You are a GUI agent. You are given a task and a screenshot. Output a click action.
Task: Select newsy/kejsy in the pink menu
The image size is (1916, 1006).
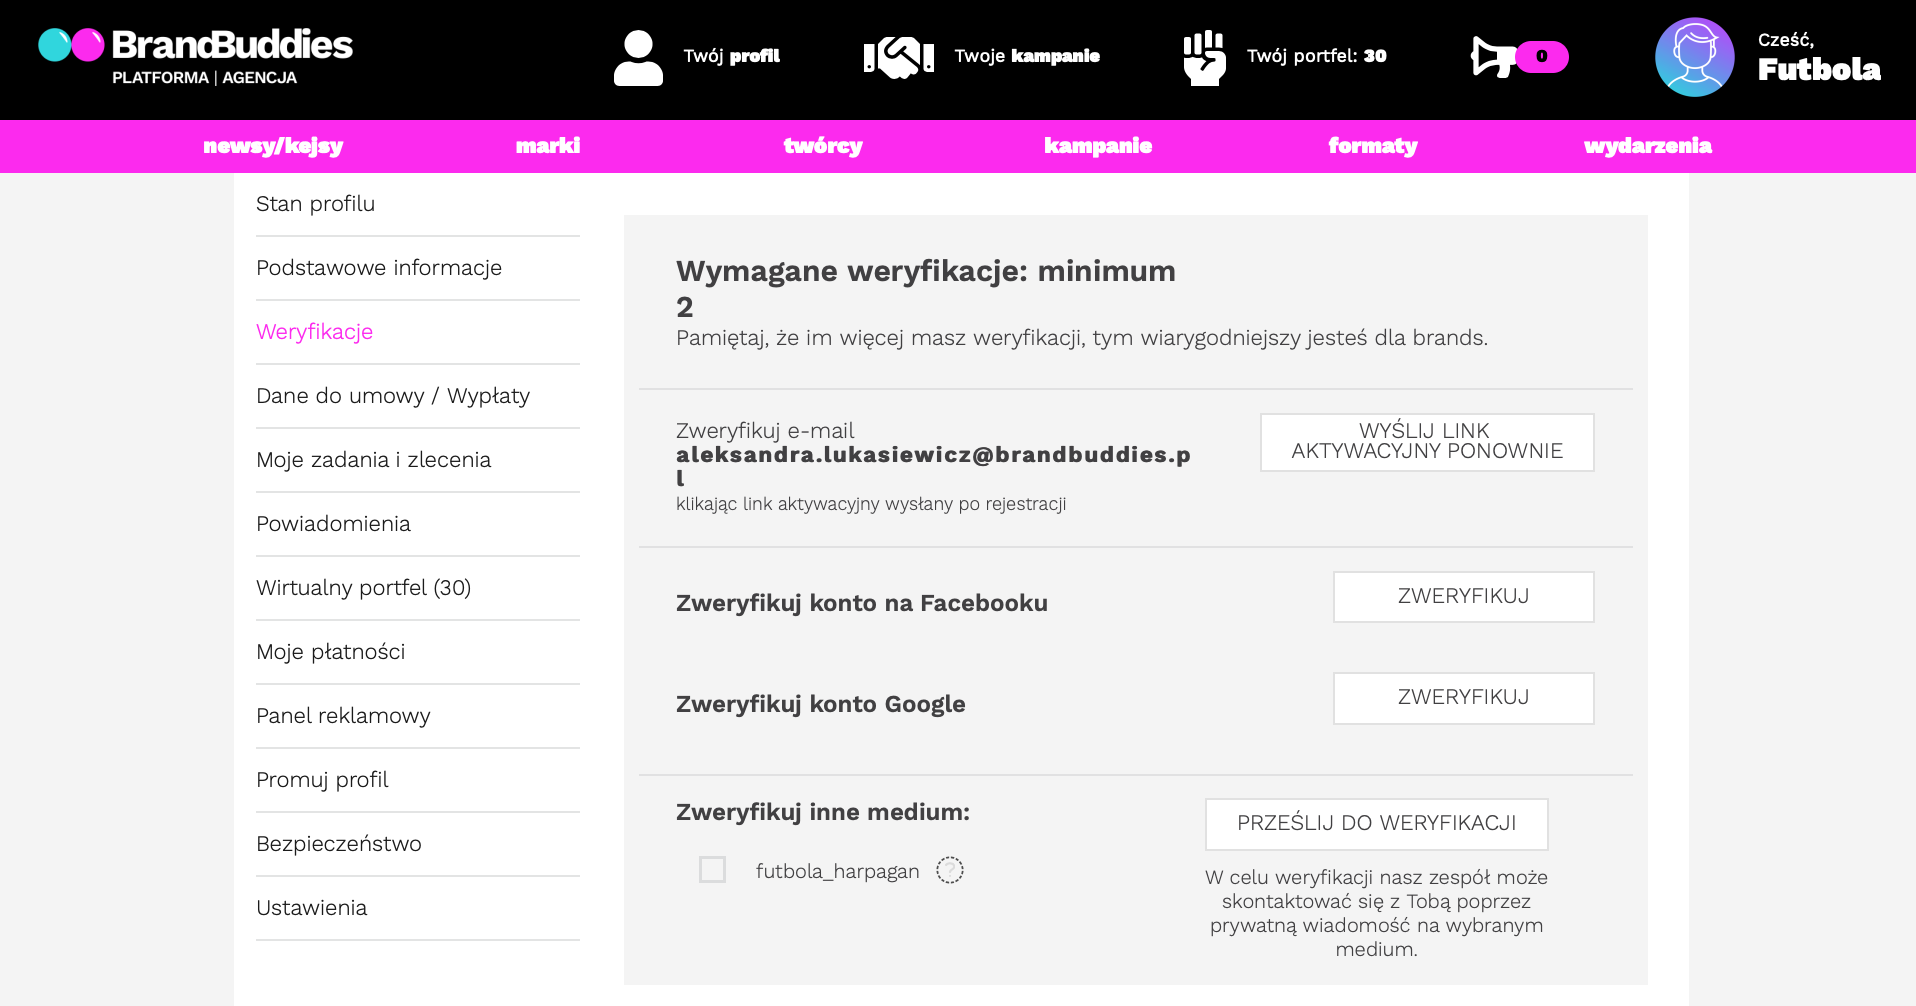tap(273, 146)
